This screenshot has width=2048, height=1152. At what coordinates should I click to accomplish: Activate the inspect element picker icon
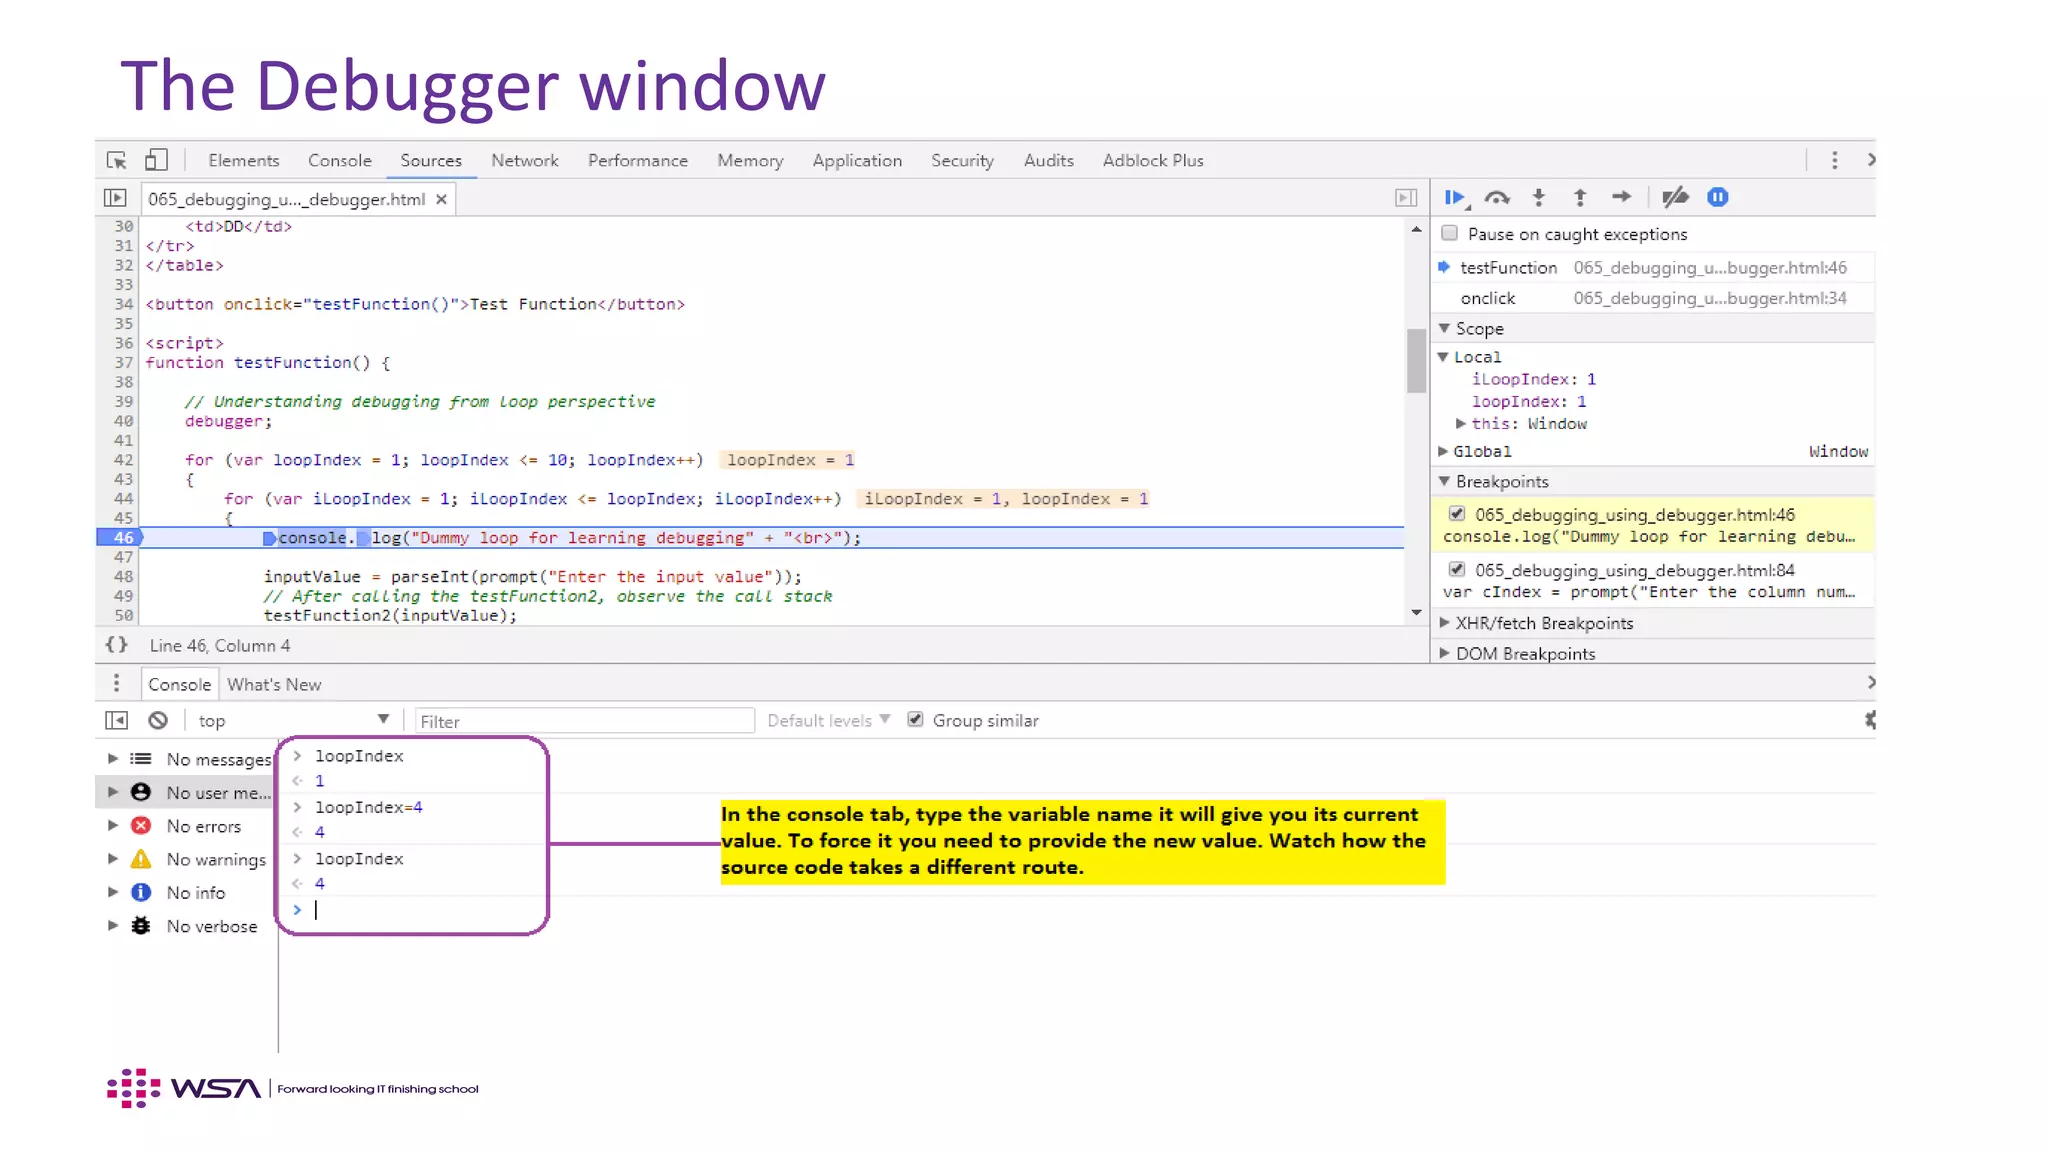pyautogui.click(x=116, y=160)
